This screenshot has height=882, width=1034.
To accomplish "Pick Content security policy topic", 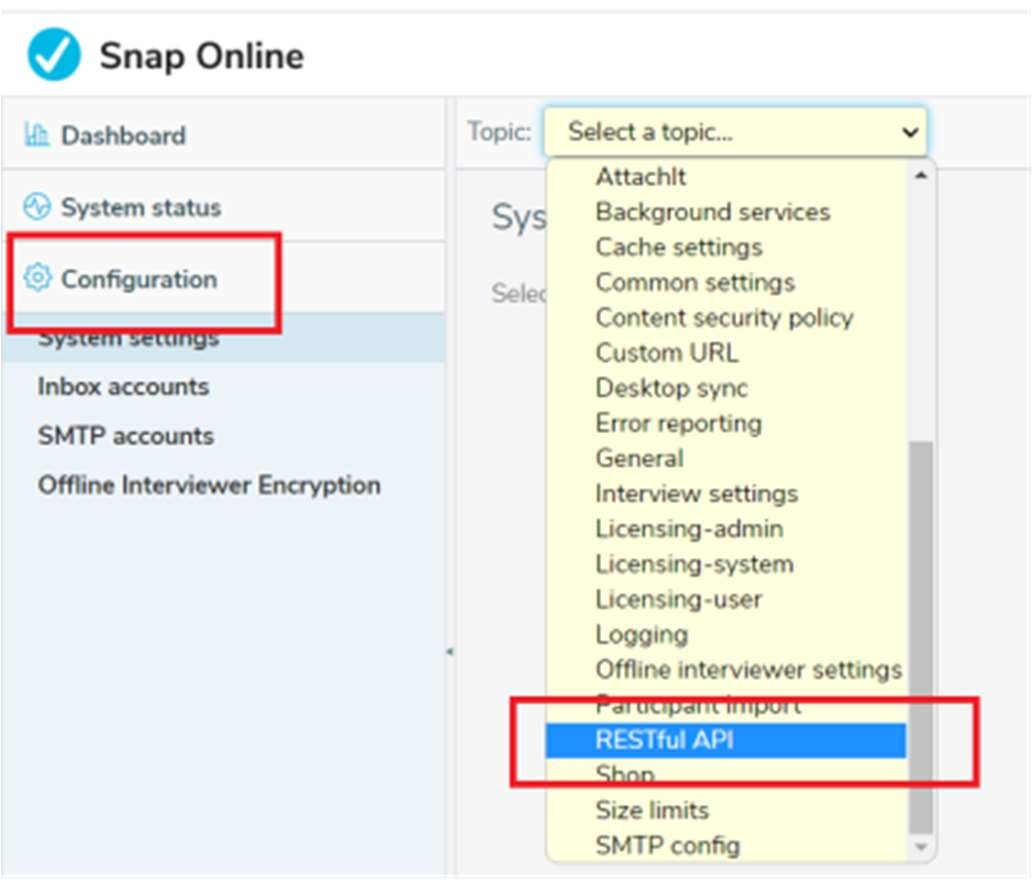I will pyautogui.click(x=724, y=318).
